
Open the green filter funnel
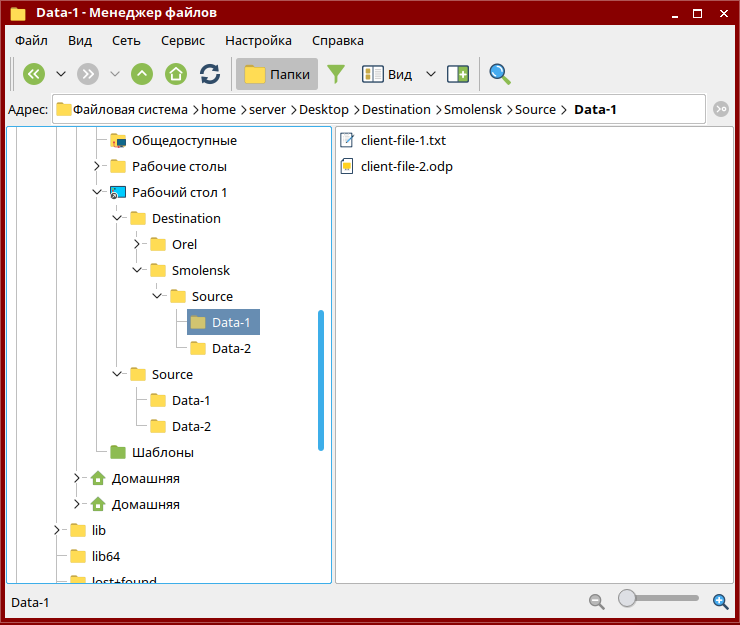[x=336, y=74]
